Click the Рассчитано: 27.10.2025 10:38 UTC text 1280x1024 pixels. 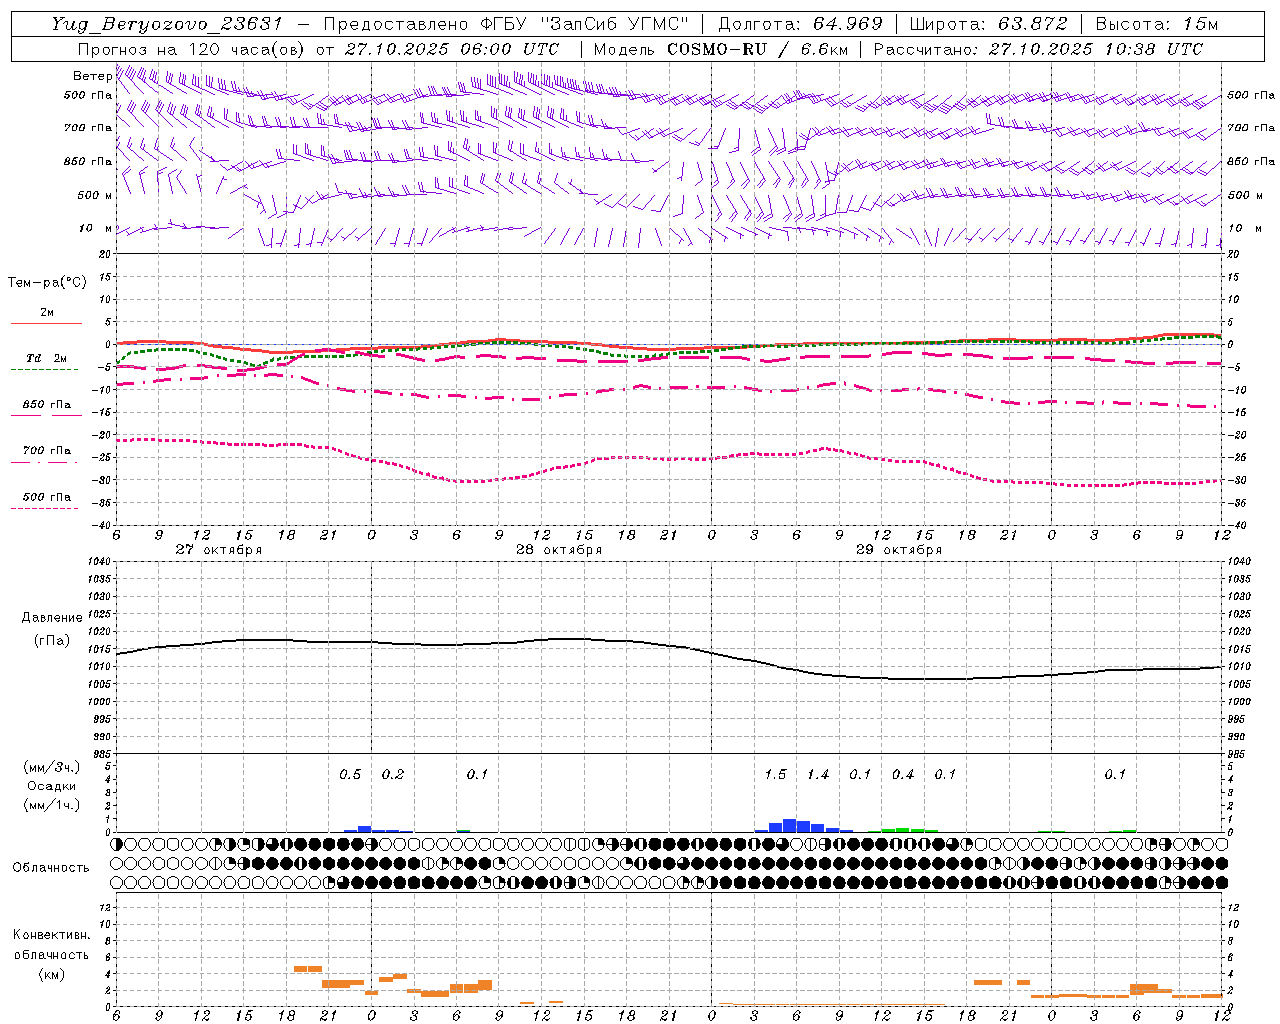point(1038,49)
